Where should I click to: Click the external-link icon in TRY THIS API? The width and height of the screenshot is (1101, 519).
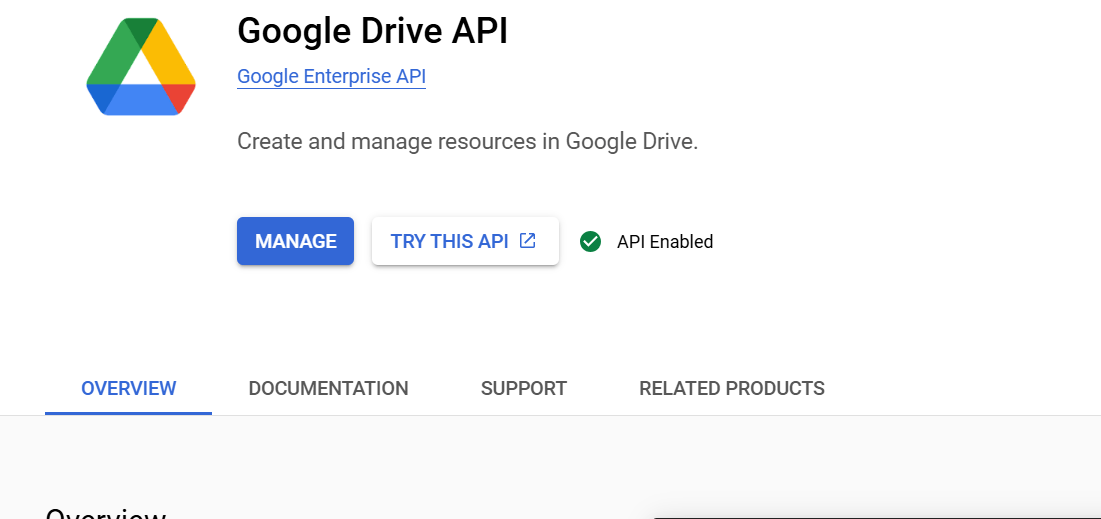click(528, 241)
